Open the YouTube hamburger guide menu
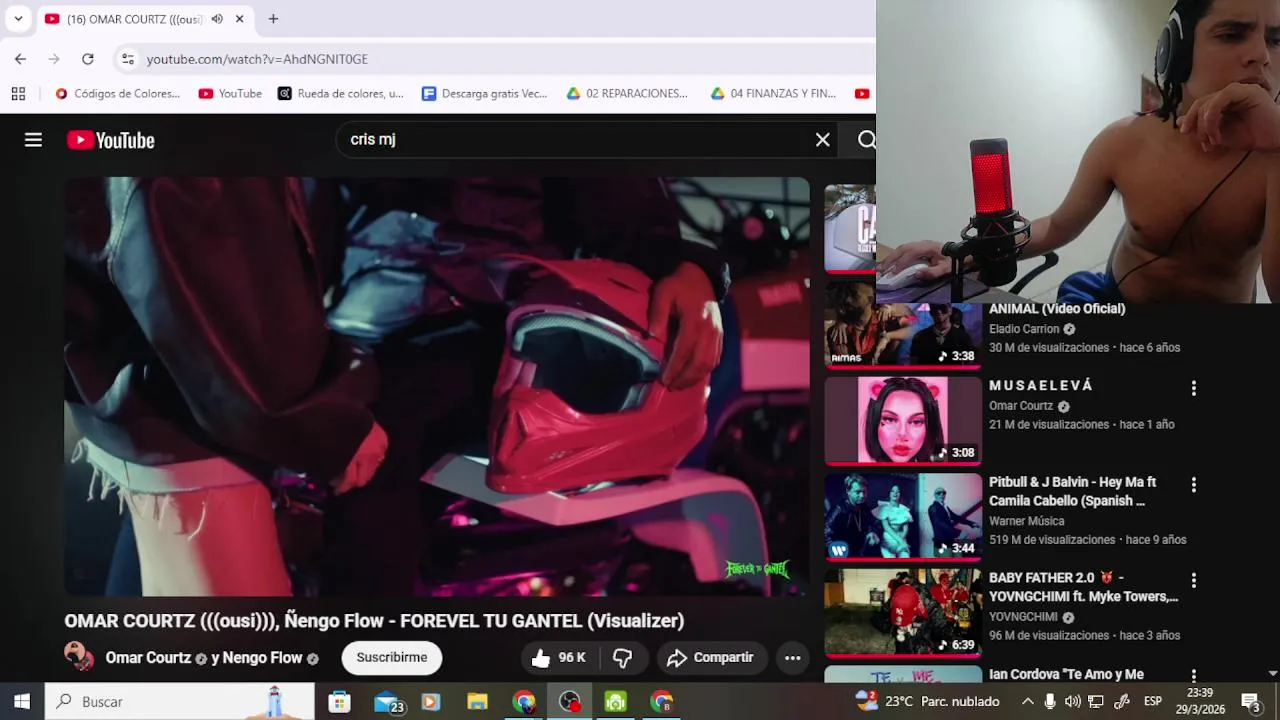This screenshot has width=1280, height=720. (33, 140)
